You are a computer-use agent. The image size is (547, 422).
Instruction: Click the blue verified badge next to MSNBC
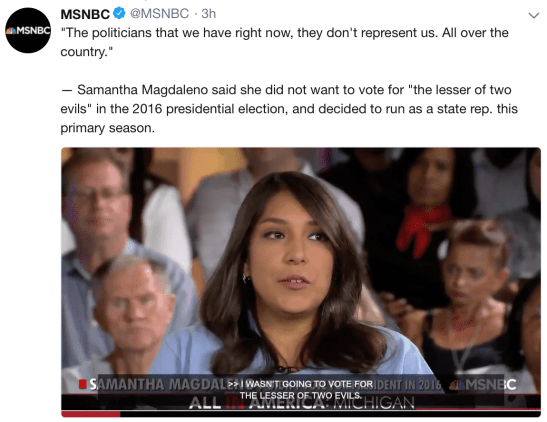[x=119, y=14]
